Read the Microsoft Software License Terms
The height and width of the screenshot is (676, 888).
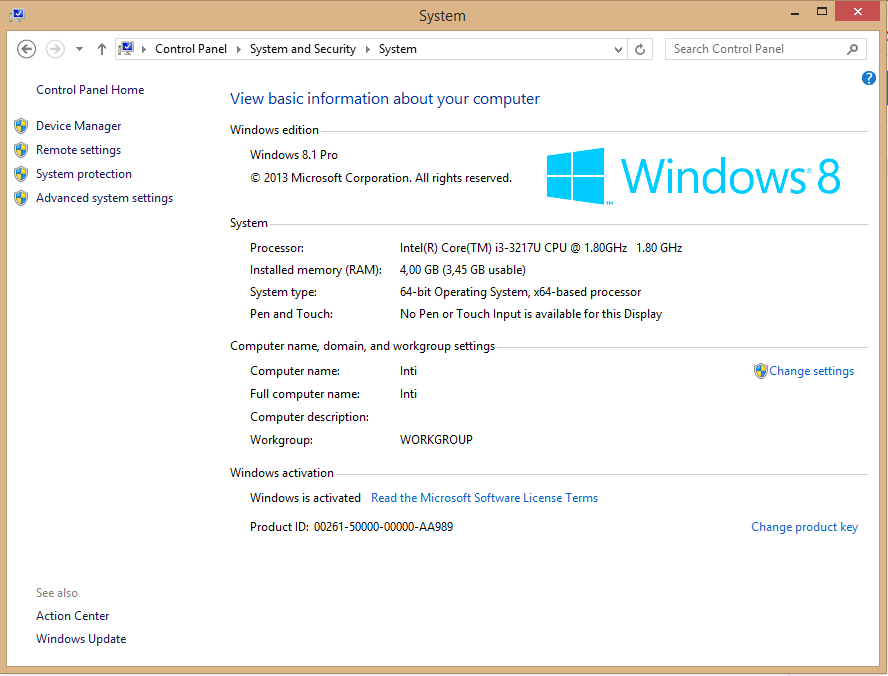[484, 498]
